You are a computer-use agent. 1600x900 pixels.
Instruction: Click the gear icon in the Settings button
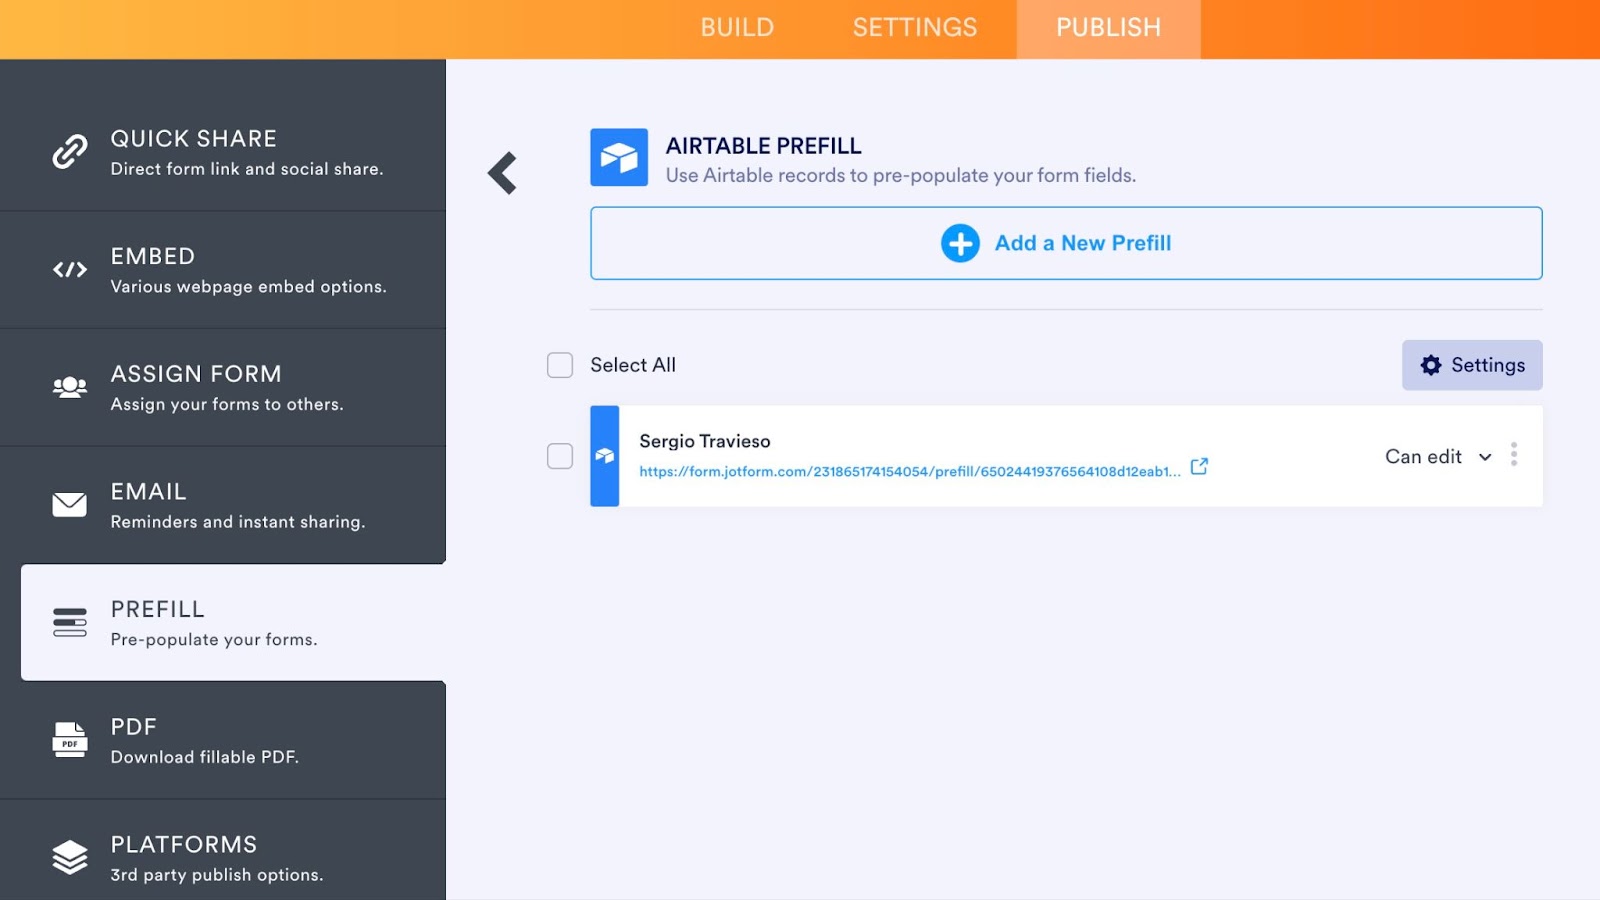click(1431, 365)
